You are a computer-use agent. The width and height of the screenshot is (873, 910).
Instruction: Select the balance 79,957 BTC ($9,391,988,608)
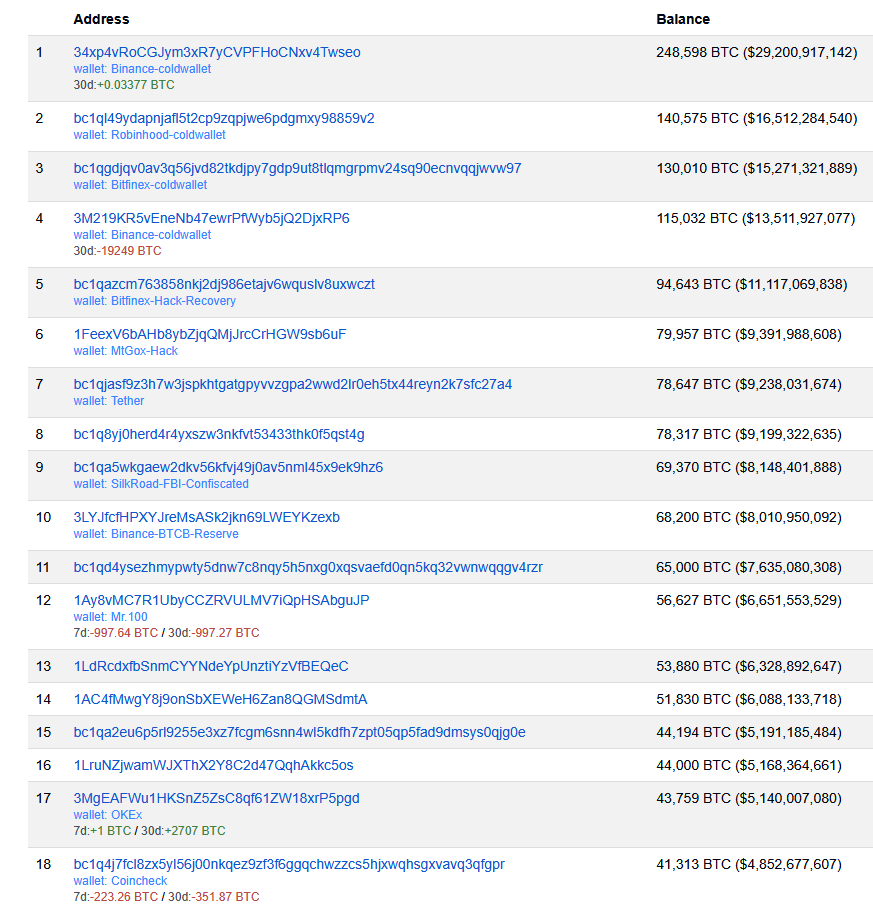[749, 334]
